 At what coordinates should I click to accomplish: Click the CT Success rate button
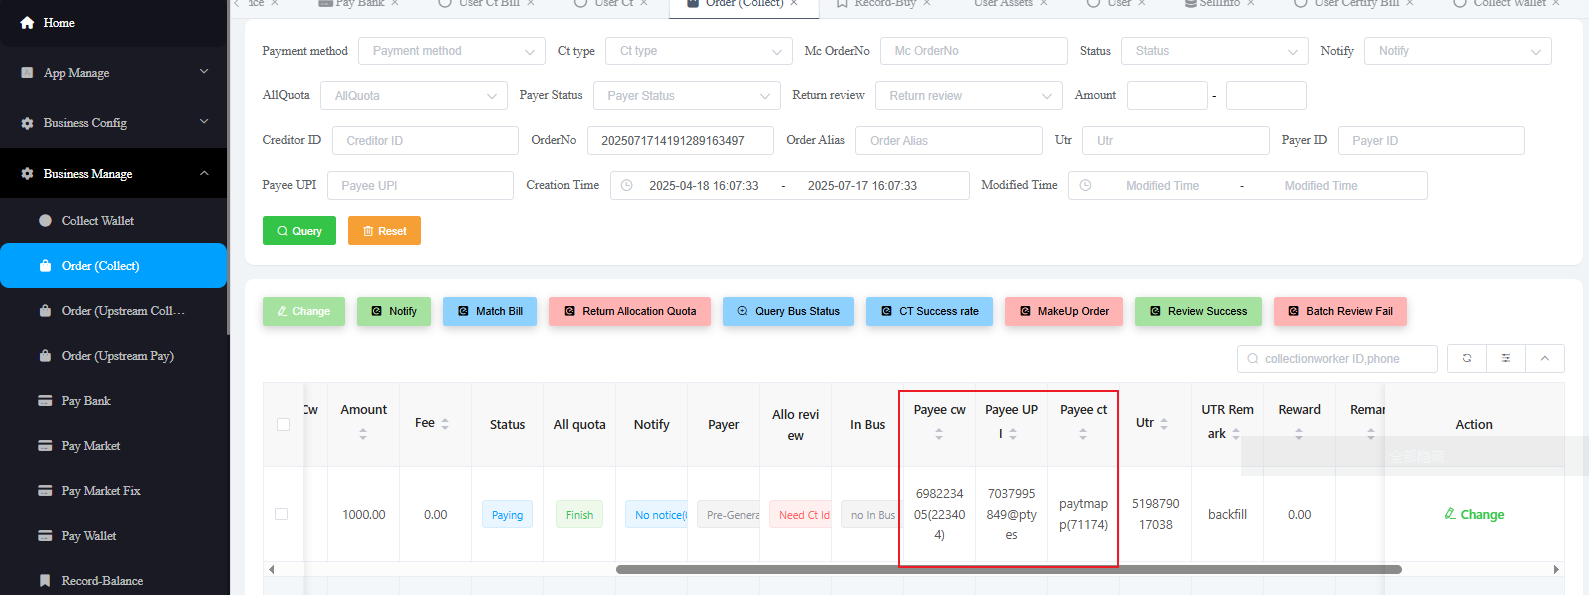(929, 311)
